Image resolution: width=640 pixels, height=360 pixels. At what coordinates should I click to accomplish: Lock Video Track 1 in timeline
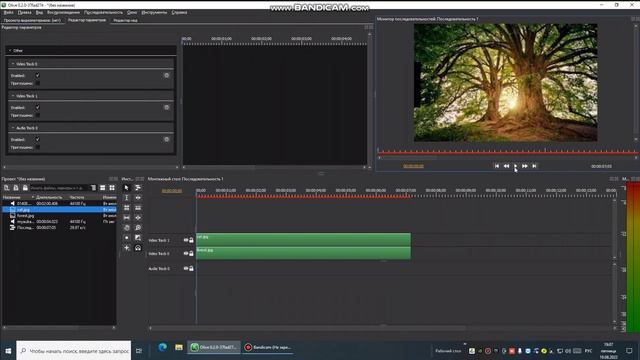[x=191, y=240]
